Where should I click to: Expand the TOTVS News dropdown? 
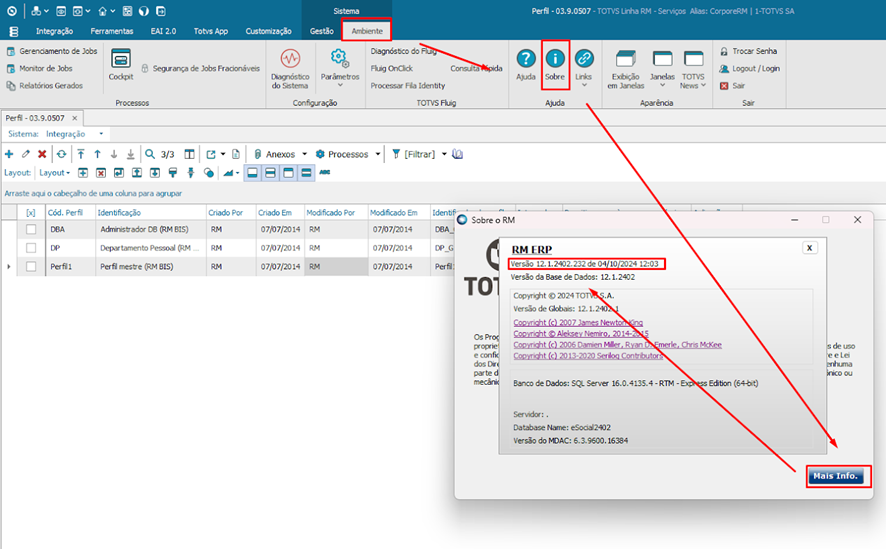(x=703, y=85)
